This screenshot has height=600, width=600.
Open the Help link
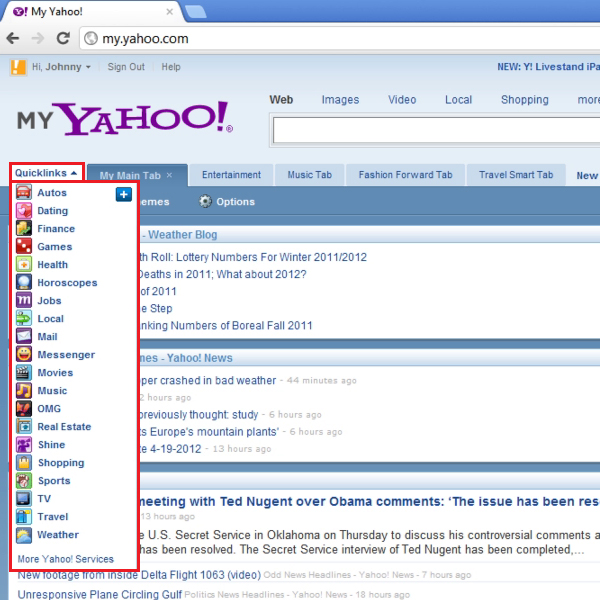171,67
